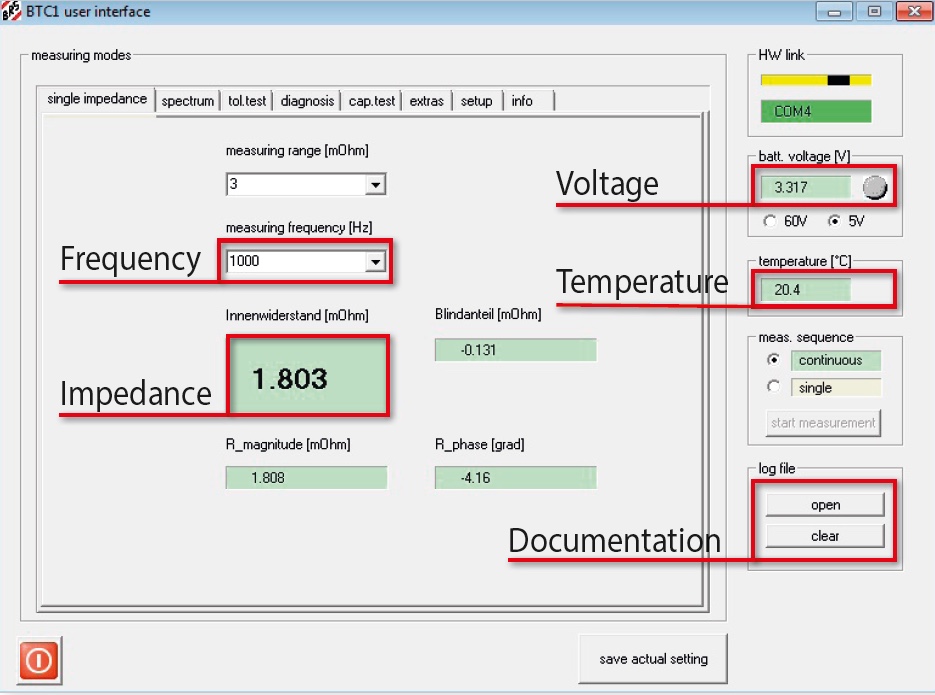This screenshot has width=935, height=695.
Task: Choose single measurement sequence
Action: click(773, 387)
